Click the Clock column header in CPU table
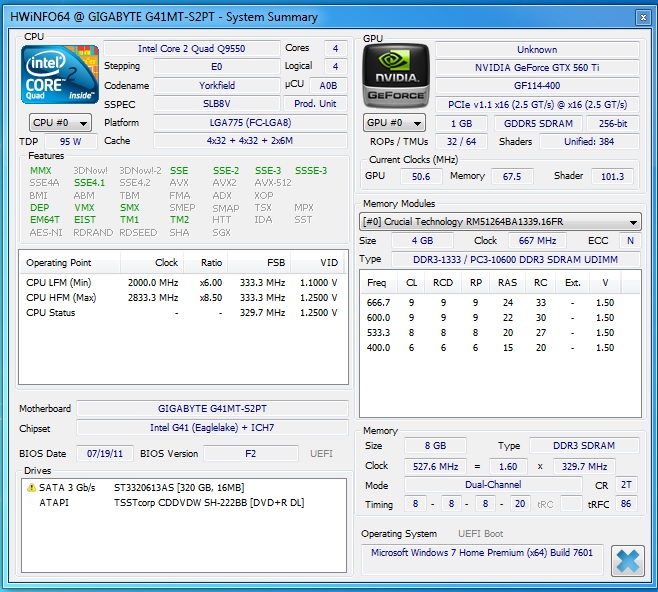This screenshot has width=658, height=592. pos(152,263)
